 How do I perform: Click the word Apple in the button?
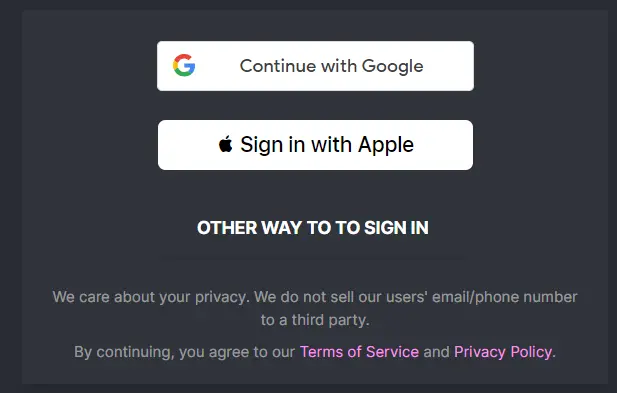tap(386, 145)
